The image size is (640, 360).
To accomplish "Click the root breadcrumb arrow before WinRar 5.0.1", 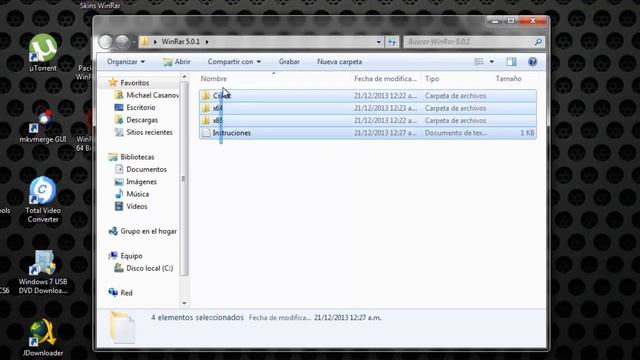I will [155, 42].
